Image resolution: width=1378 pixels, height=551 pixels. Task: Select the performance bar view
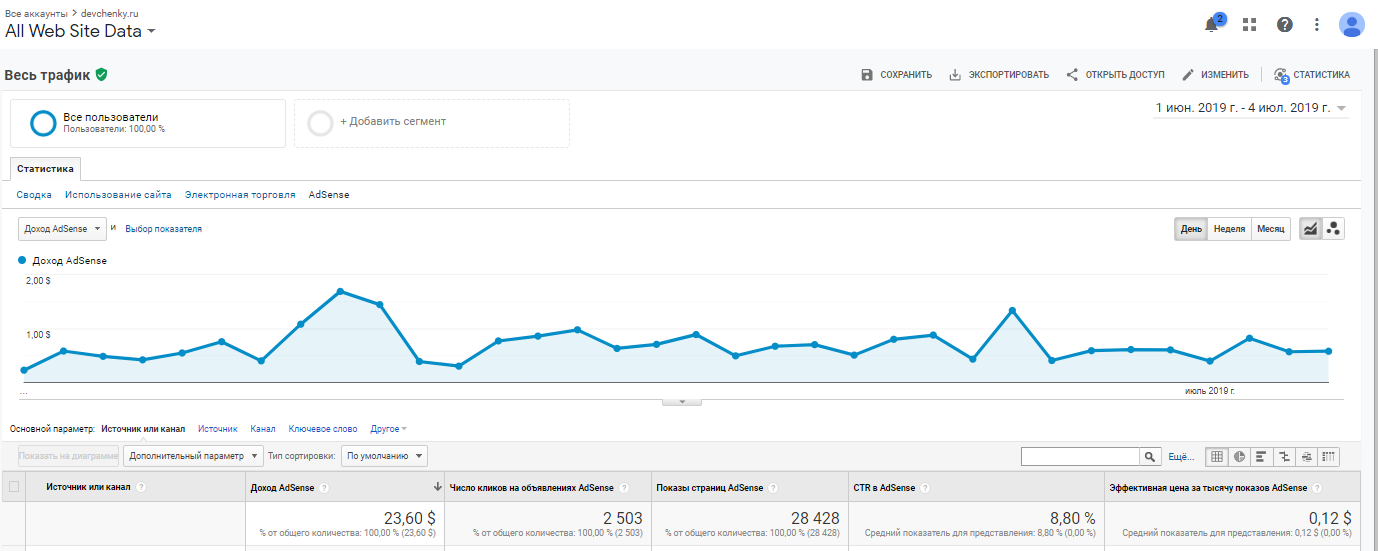[x=1262, y=456]
